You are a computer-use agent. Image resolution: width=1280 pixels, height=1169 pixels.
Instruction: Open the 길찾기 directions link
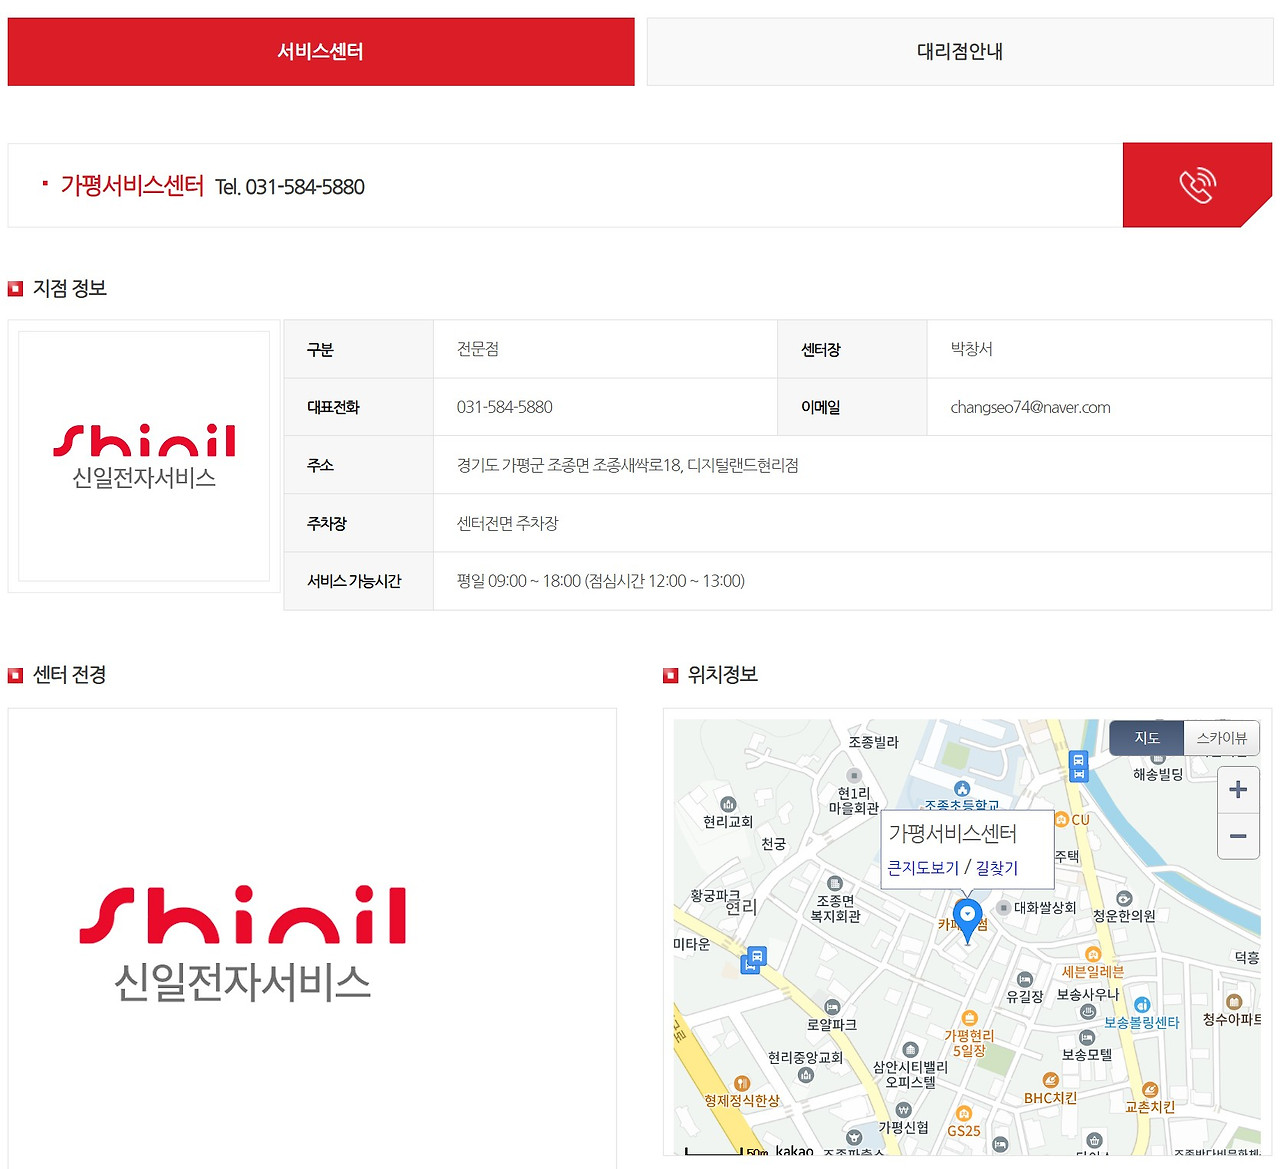point(997,868)
